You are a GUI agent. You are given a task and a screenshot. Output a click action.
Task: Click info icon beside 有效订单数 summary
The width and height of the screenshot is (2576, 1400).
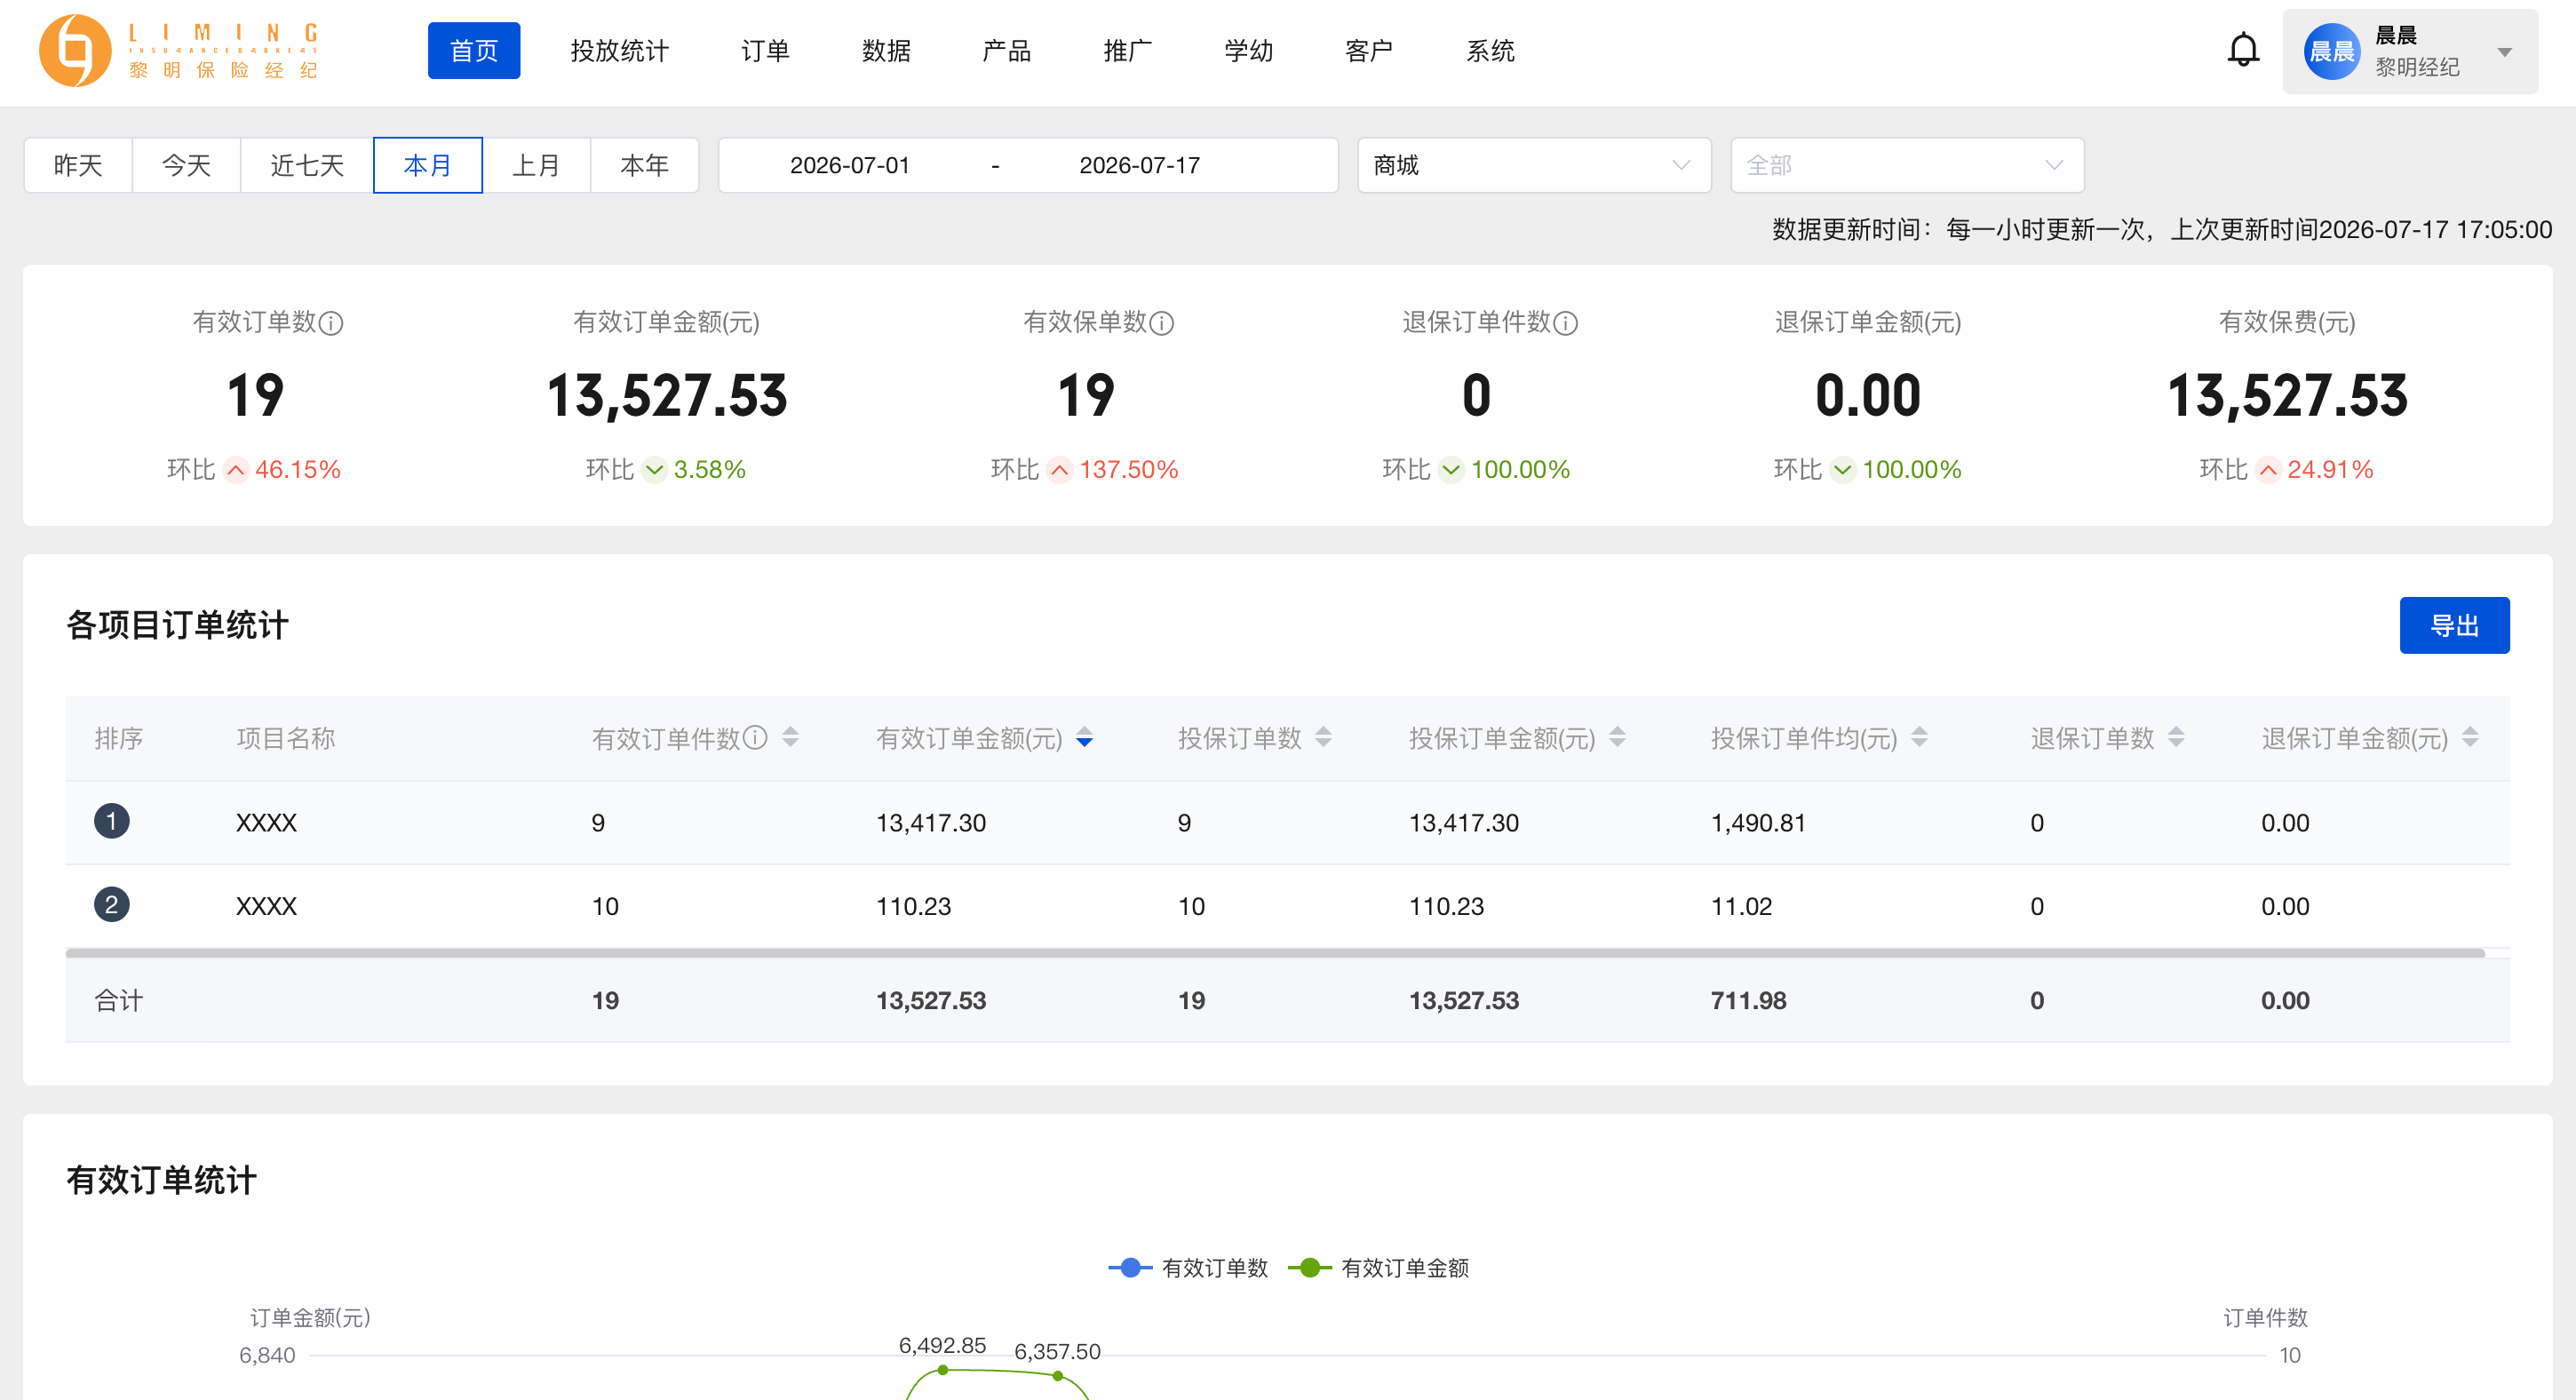click(331, 323)
